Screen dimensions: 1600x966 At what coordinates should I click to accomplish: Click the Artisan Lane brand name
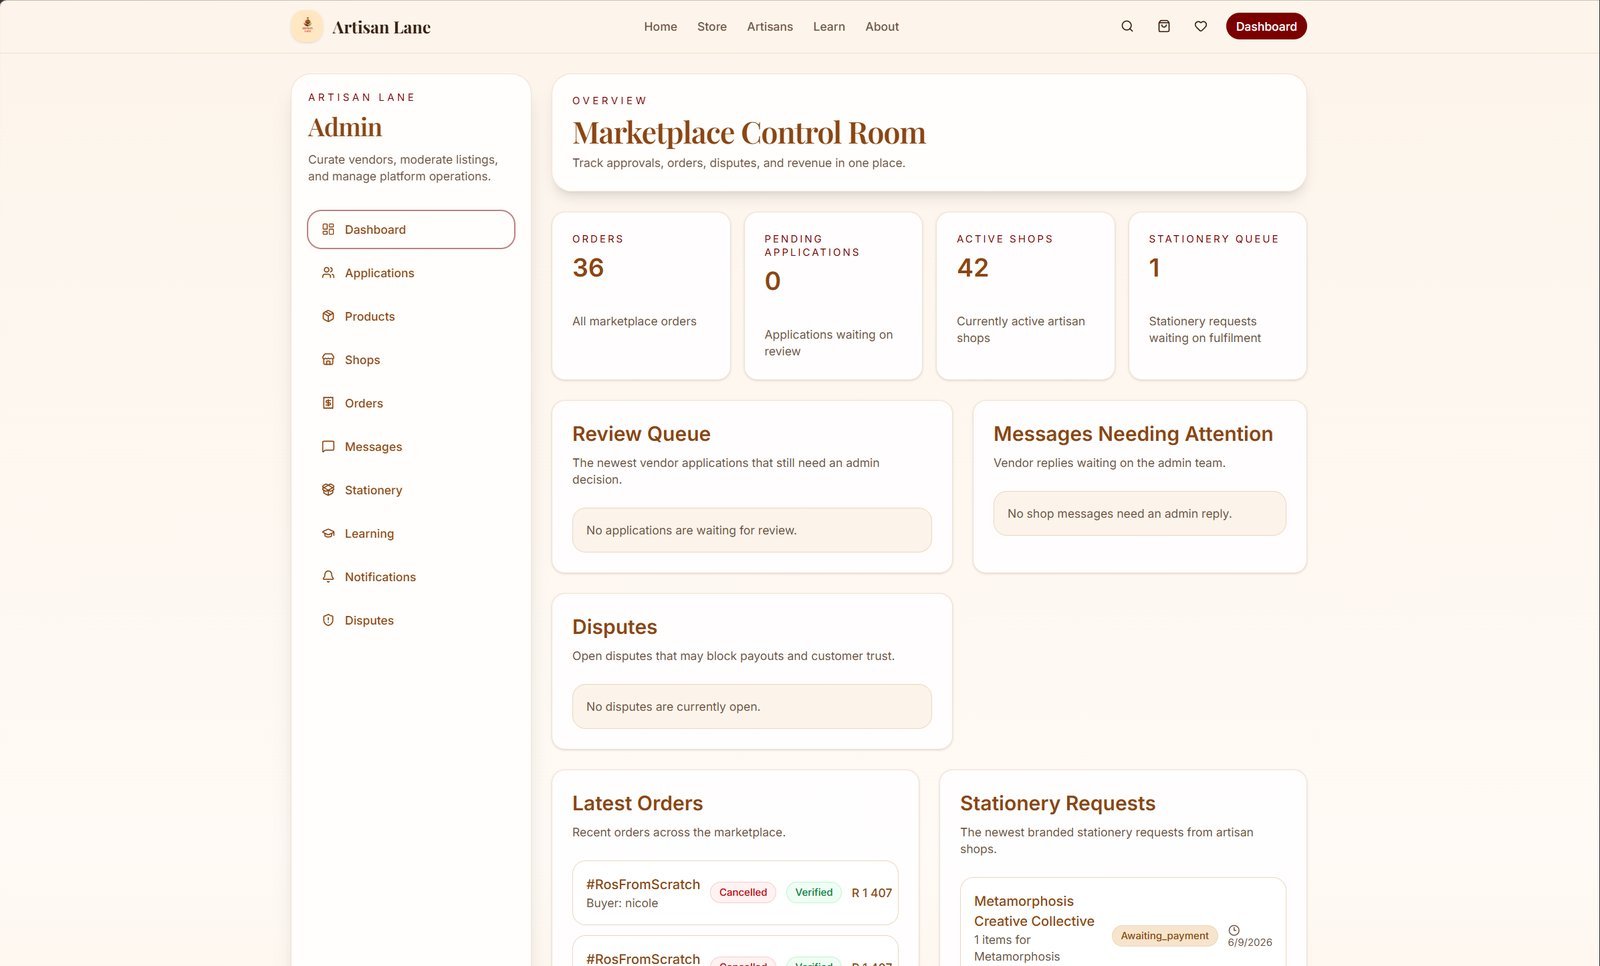pyautogui.click(x=381, y=28)
